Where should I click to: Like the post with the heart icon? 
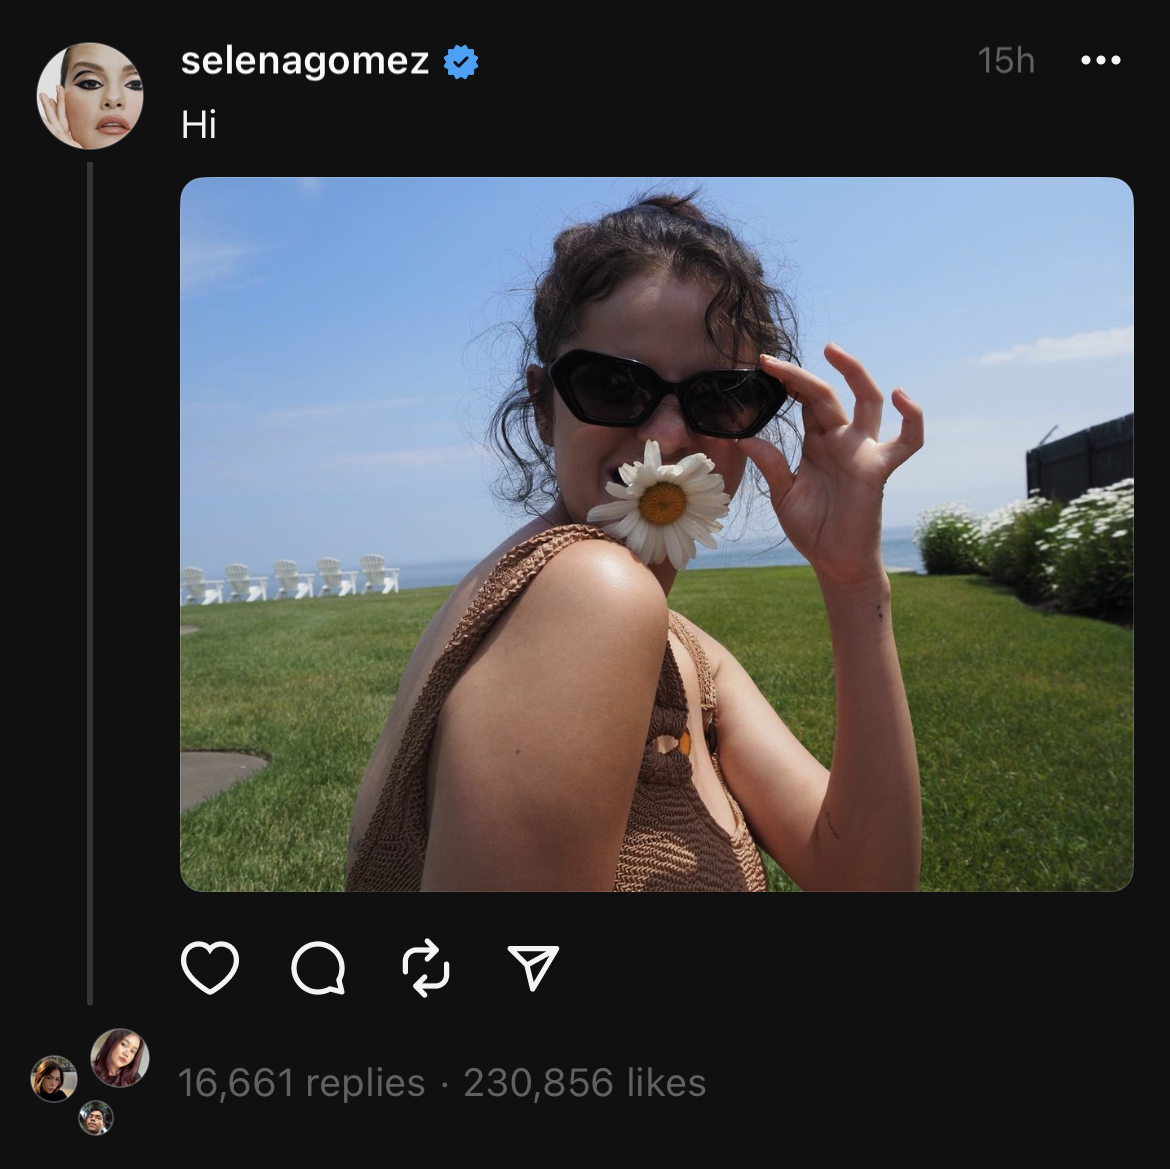coord(210,967)
